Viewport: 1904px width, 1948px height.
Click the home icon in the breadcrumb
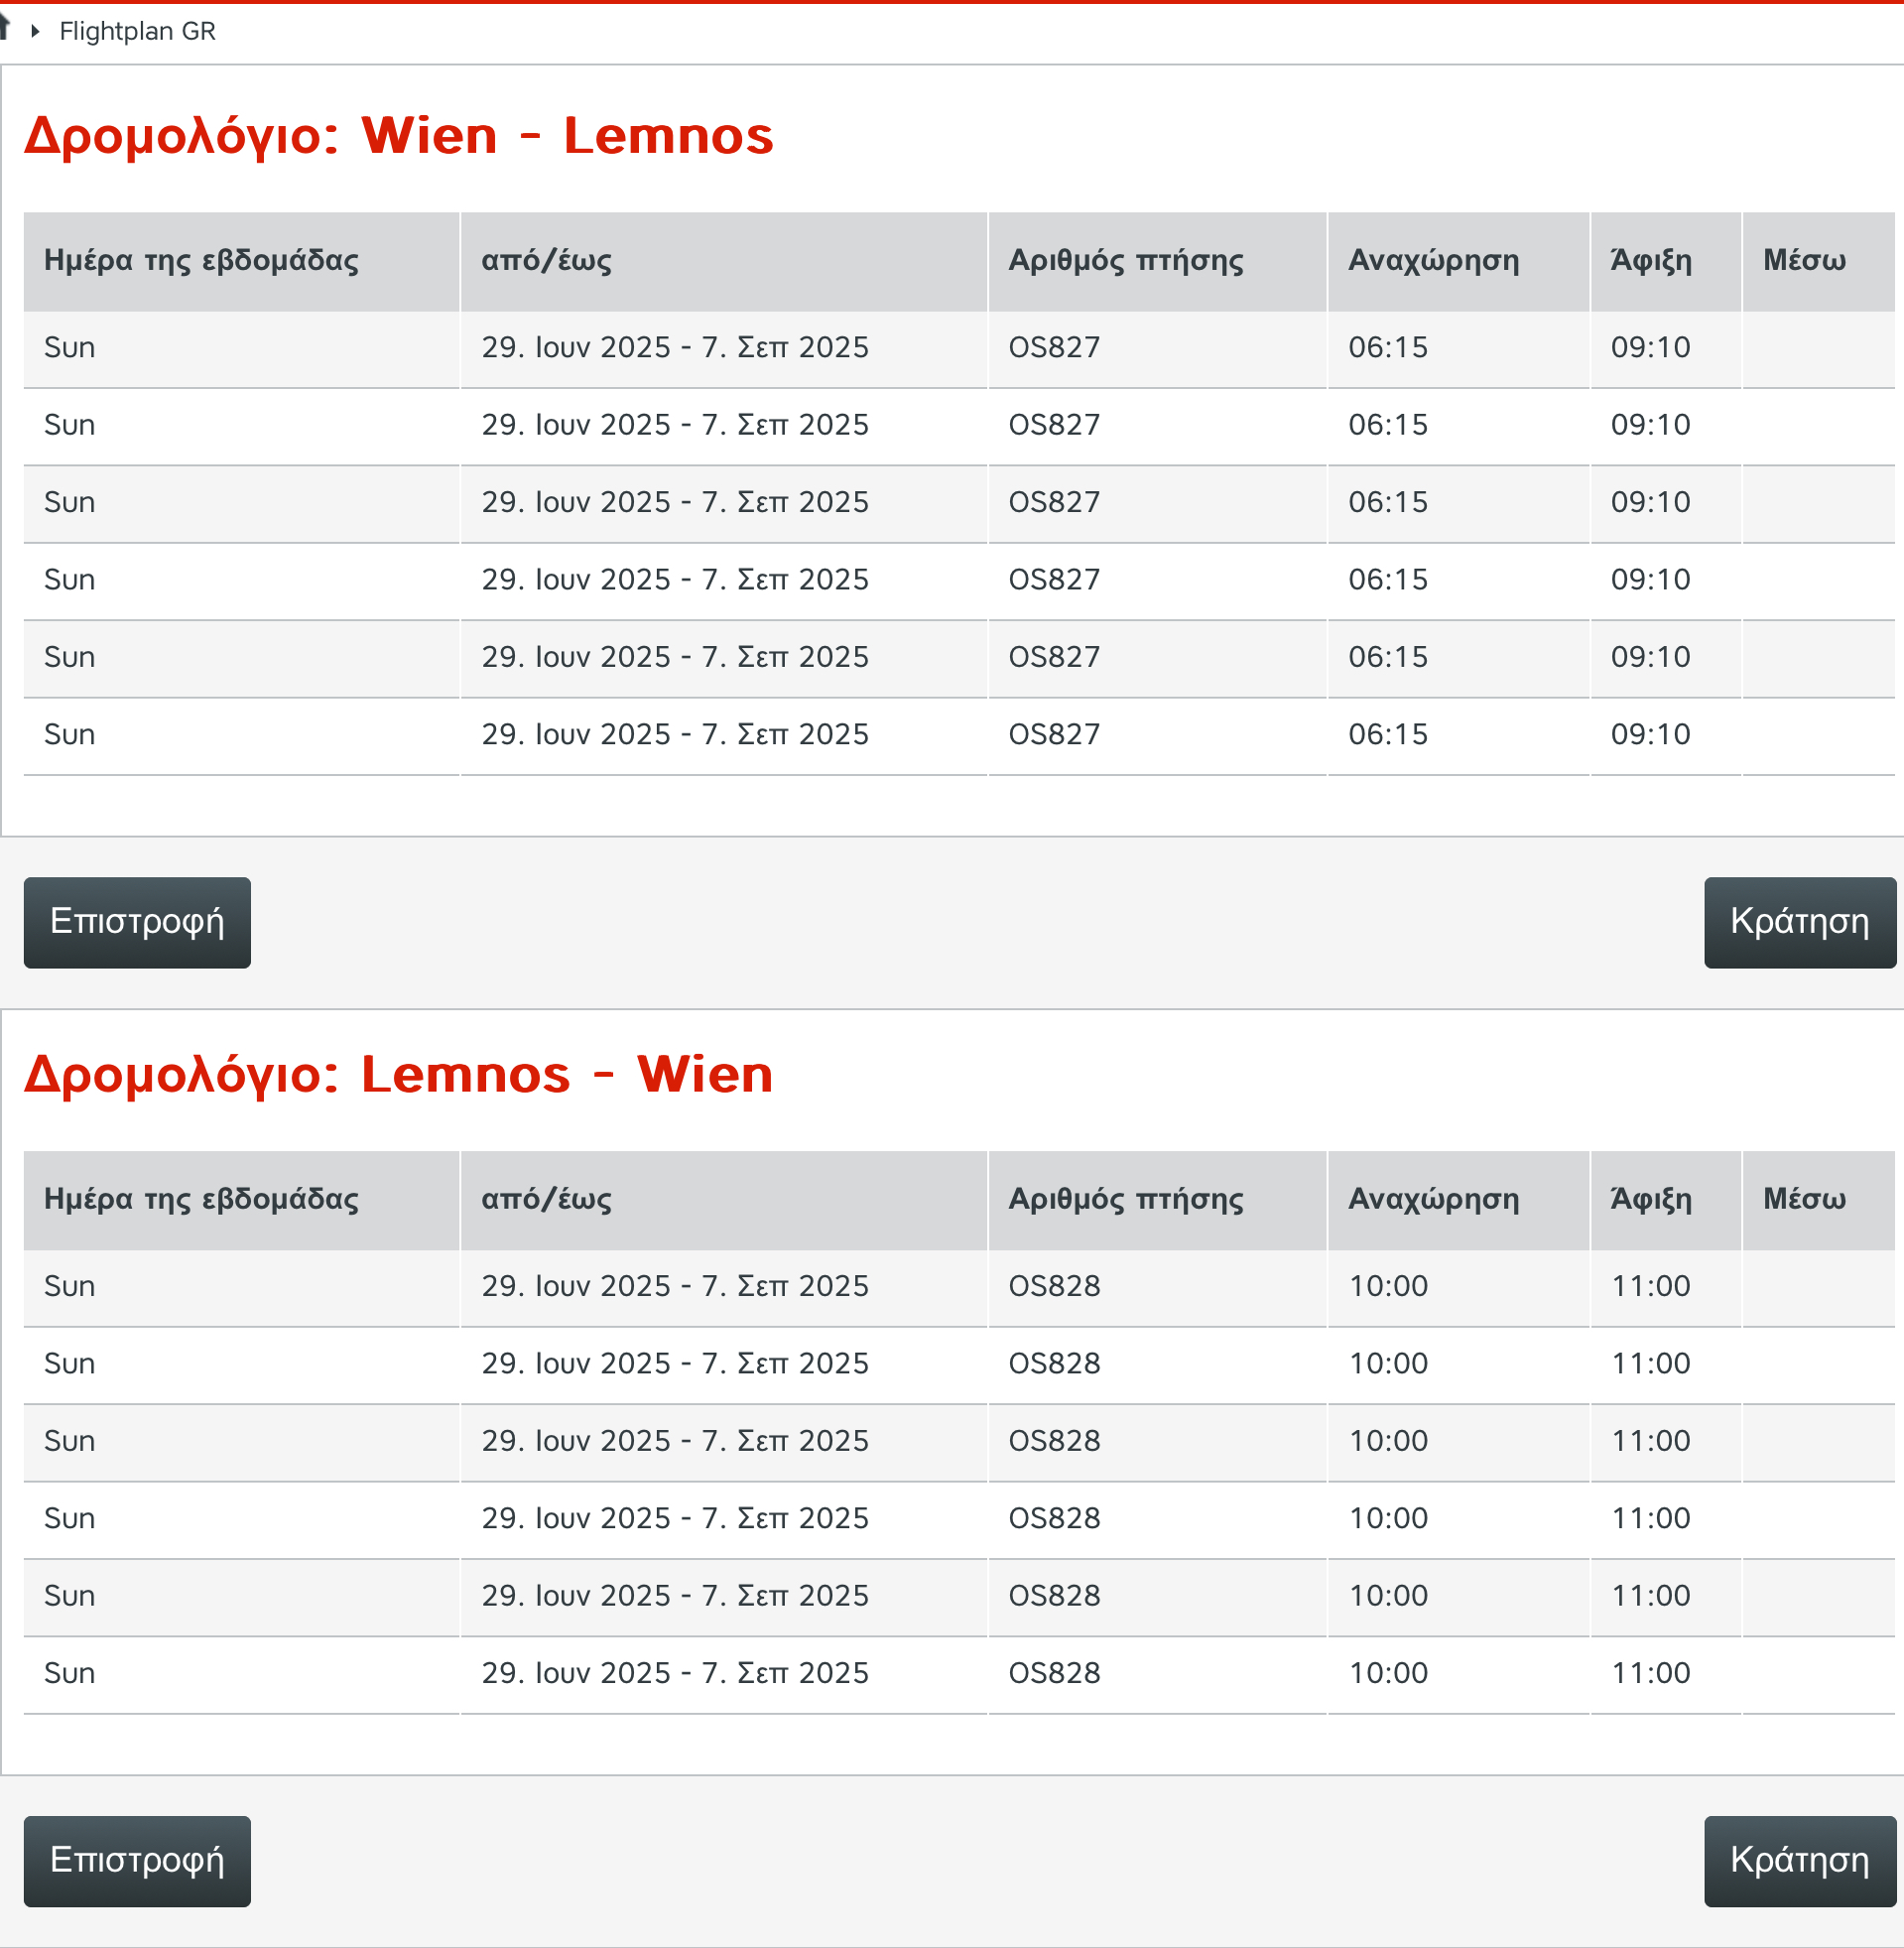4,28
